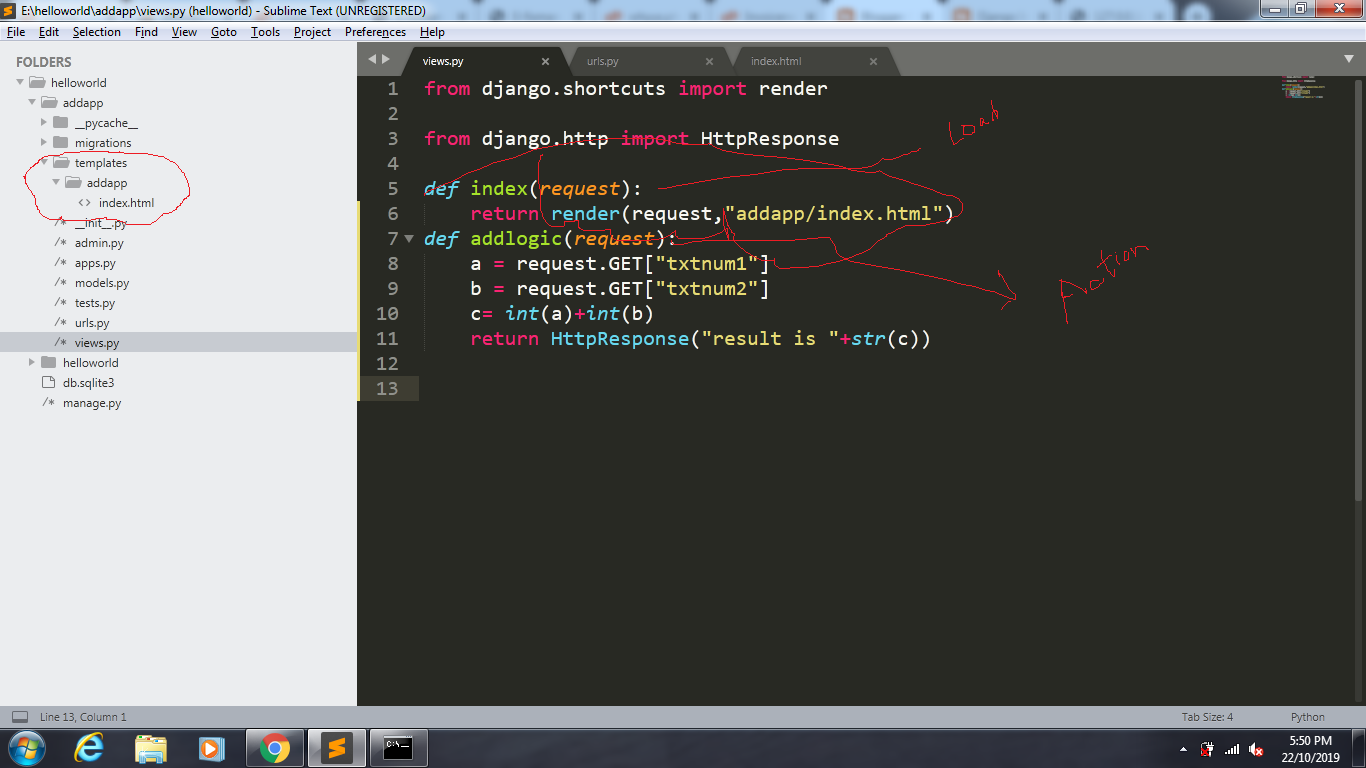Toggle the code fold arrow at line 7
Image resolution: width=1366 pixels, height=768 pixels.
coord(410,239)
